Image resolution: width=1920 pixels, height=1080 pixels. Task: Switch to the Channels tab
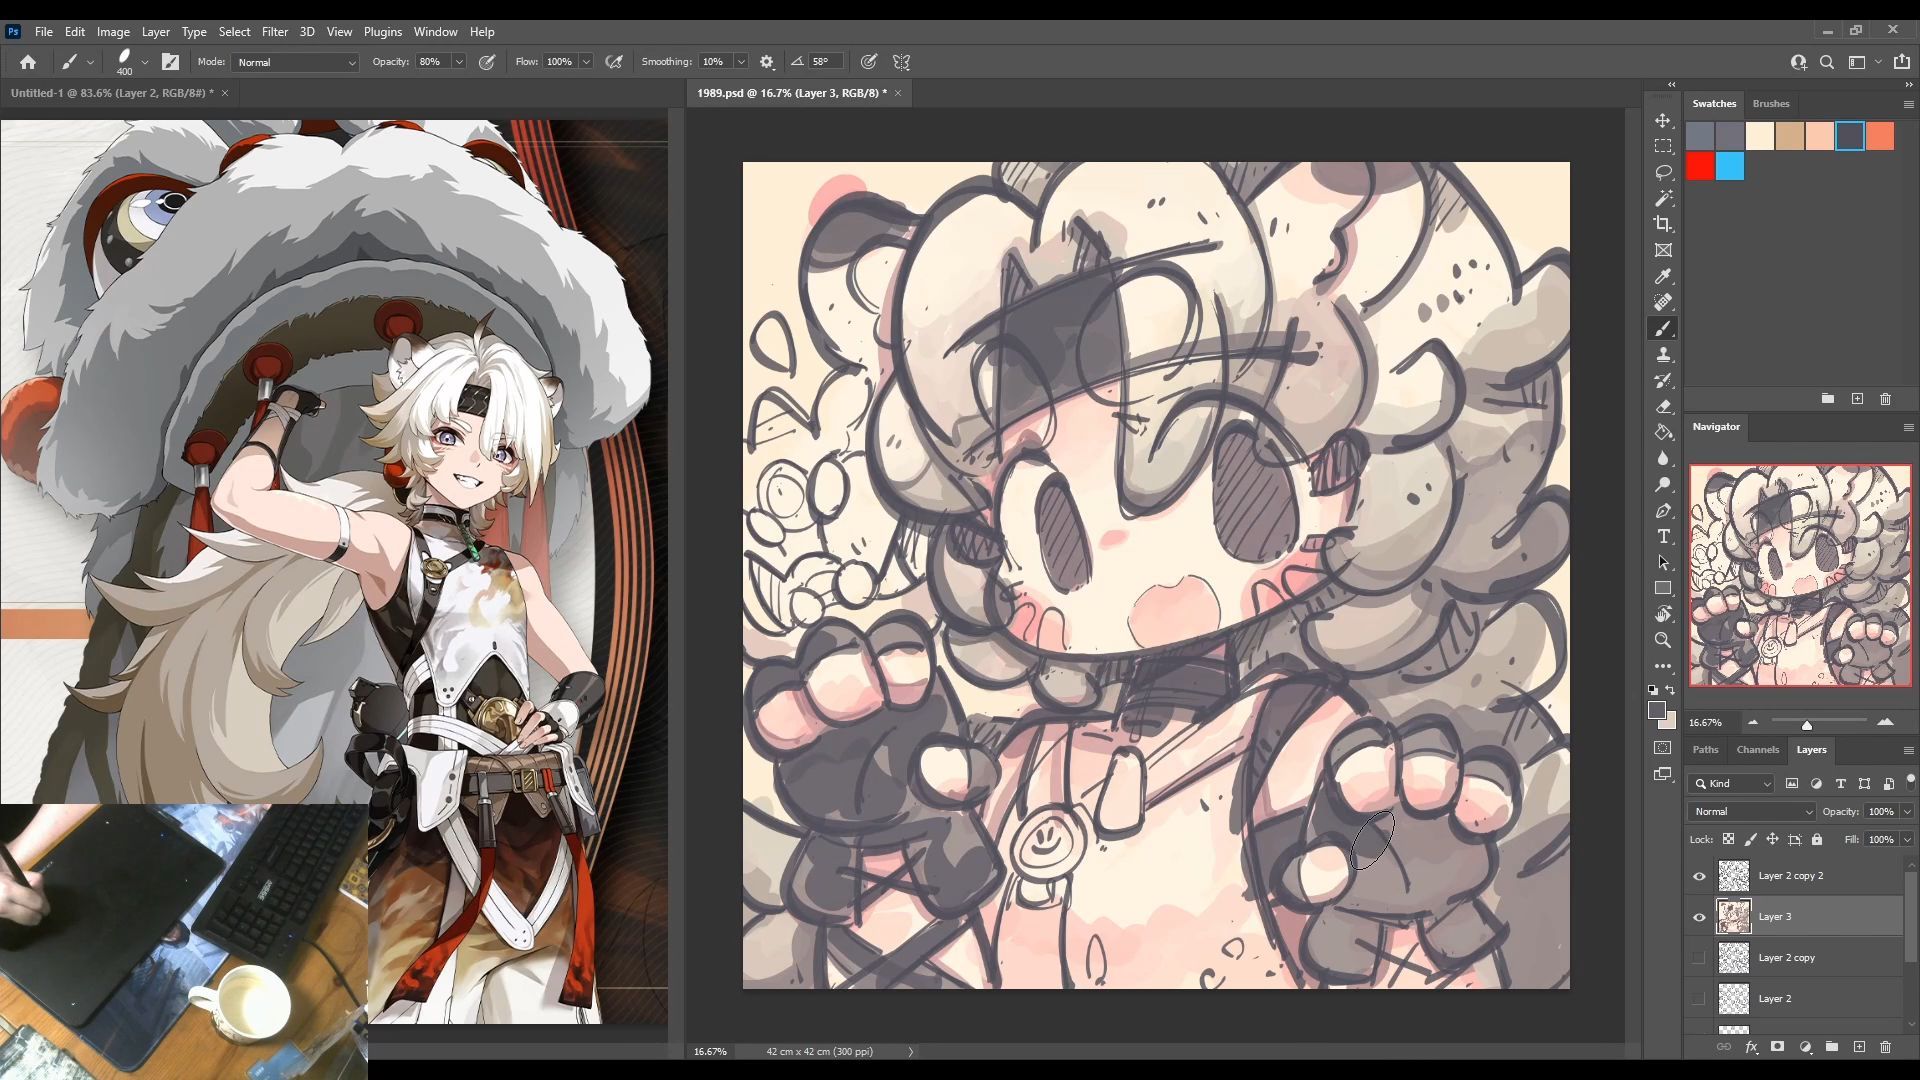[1757, 750]
